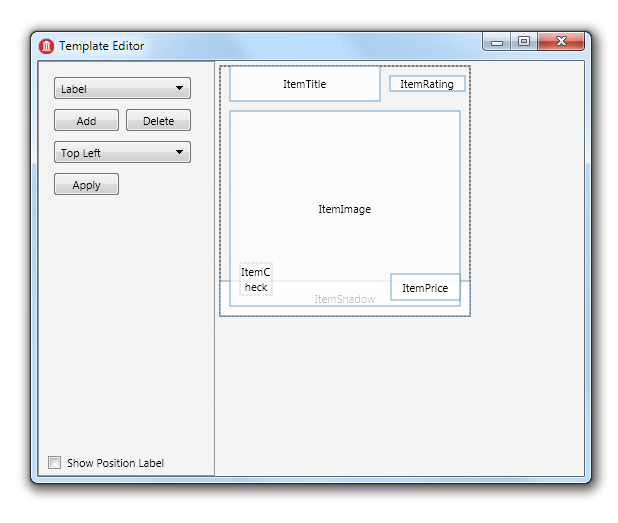Expand the Top Left position dropdown
The image size is (618, 523).
tap(122, 152)
